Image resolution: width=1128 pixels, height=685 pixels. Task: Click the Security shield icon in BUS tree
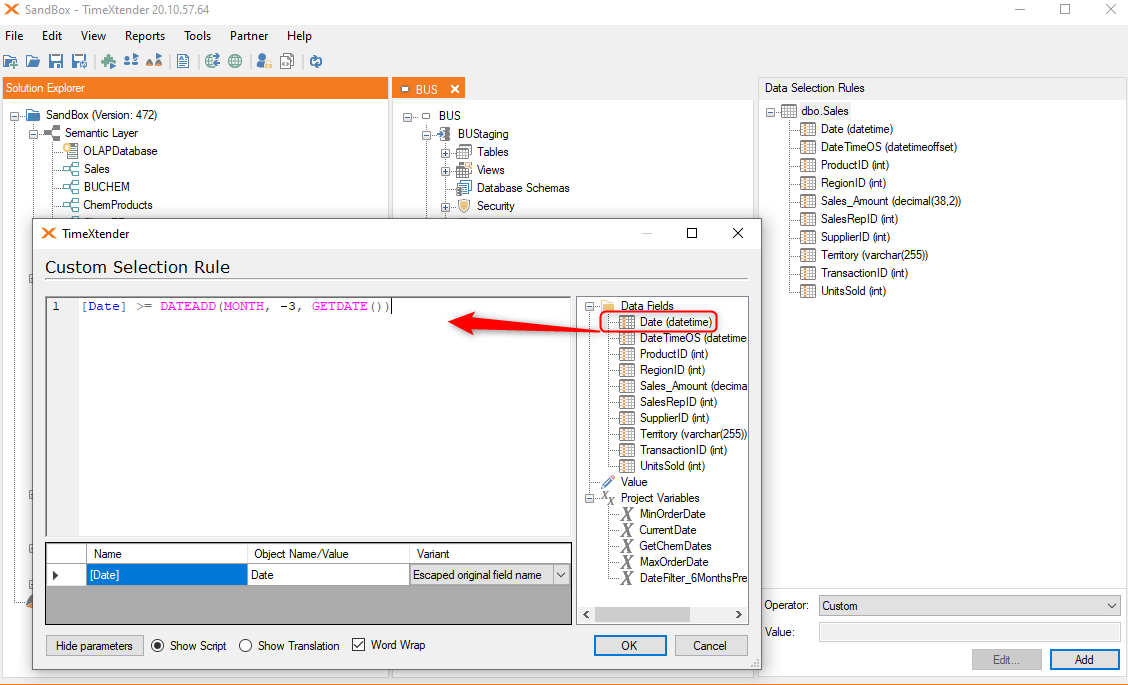click(x=464, y=206)
